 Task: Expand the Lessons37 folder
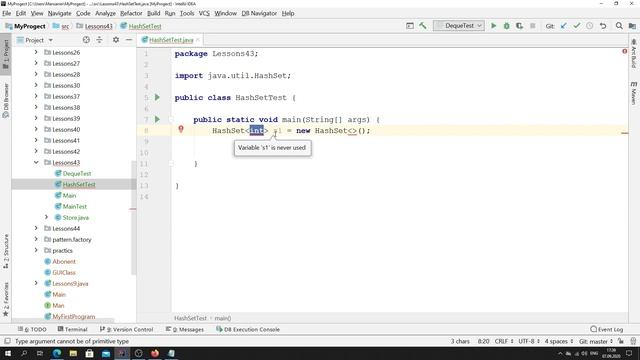click(x=36, y=96)
